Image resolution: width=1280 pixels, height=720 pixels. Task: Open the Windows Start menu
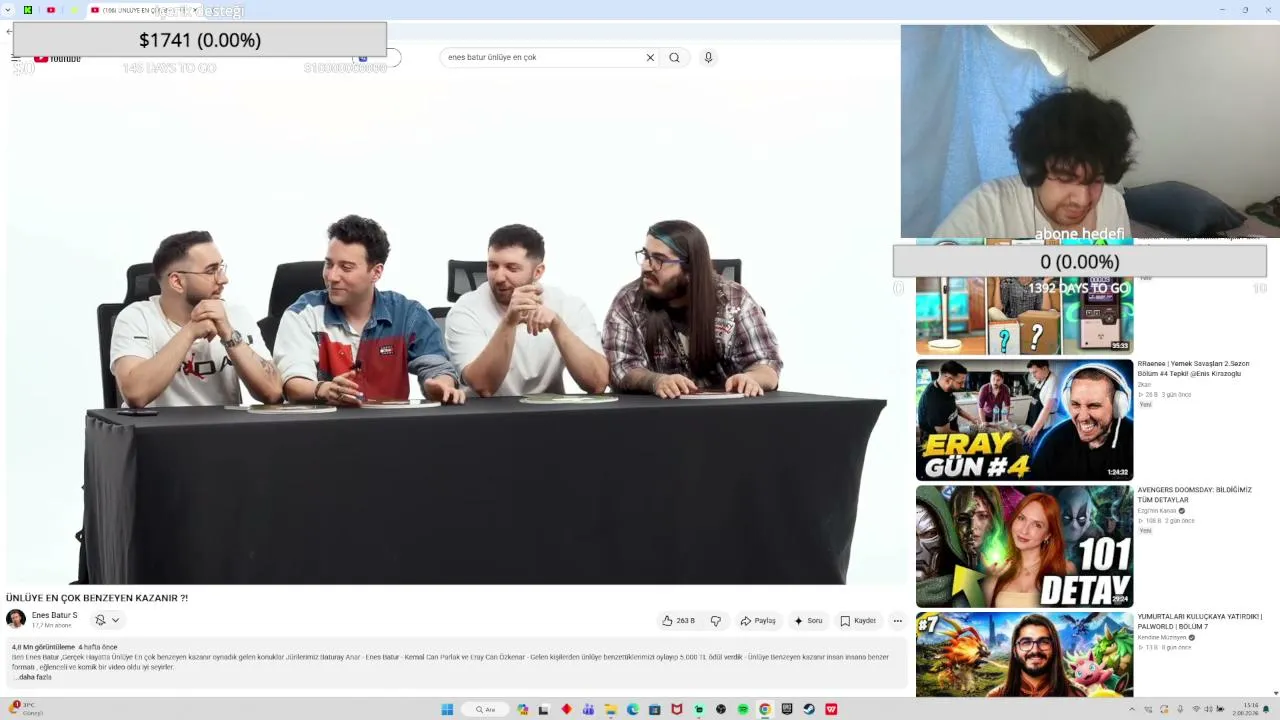447,709
